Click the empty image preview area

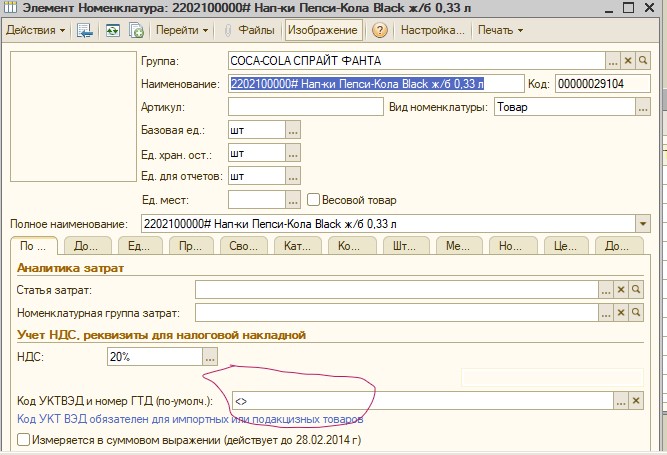[x=73, y=117]
